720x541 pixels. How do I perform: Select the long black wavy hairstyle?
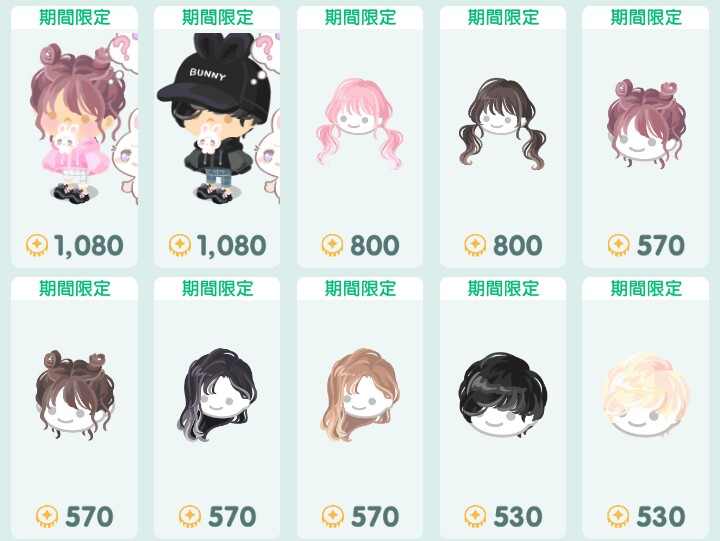(217, 394)
